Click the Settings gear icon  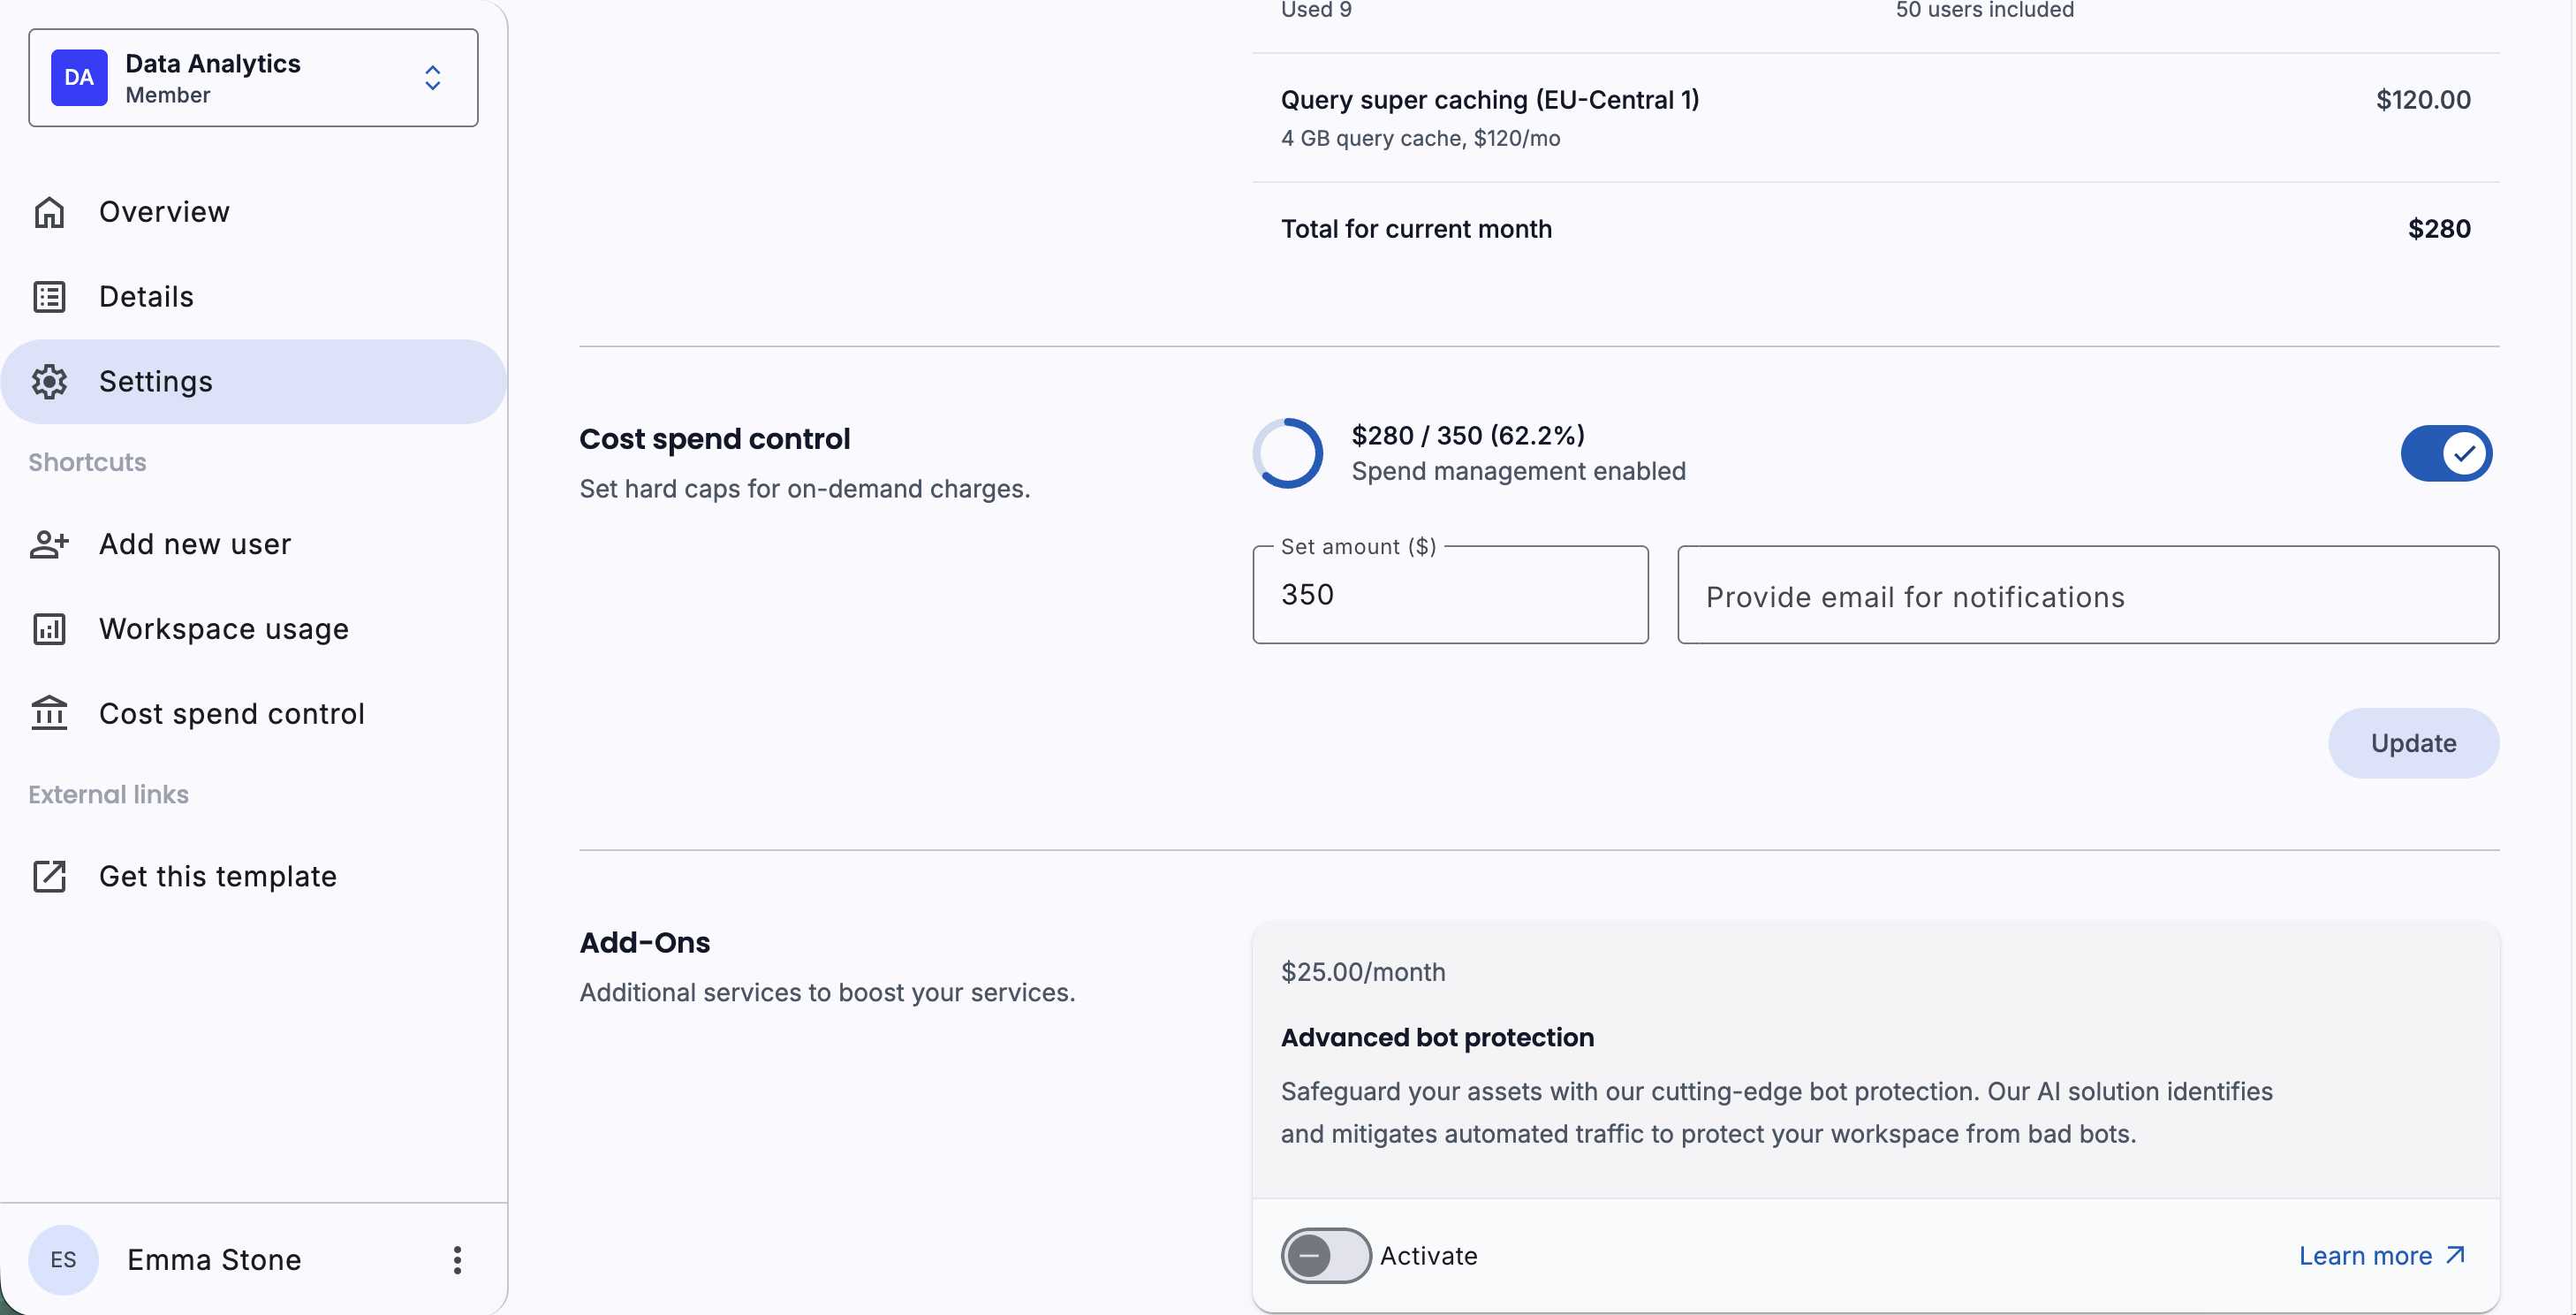click(49, 382)
